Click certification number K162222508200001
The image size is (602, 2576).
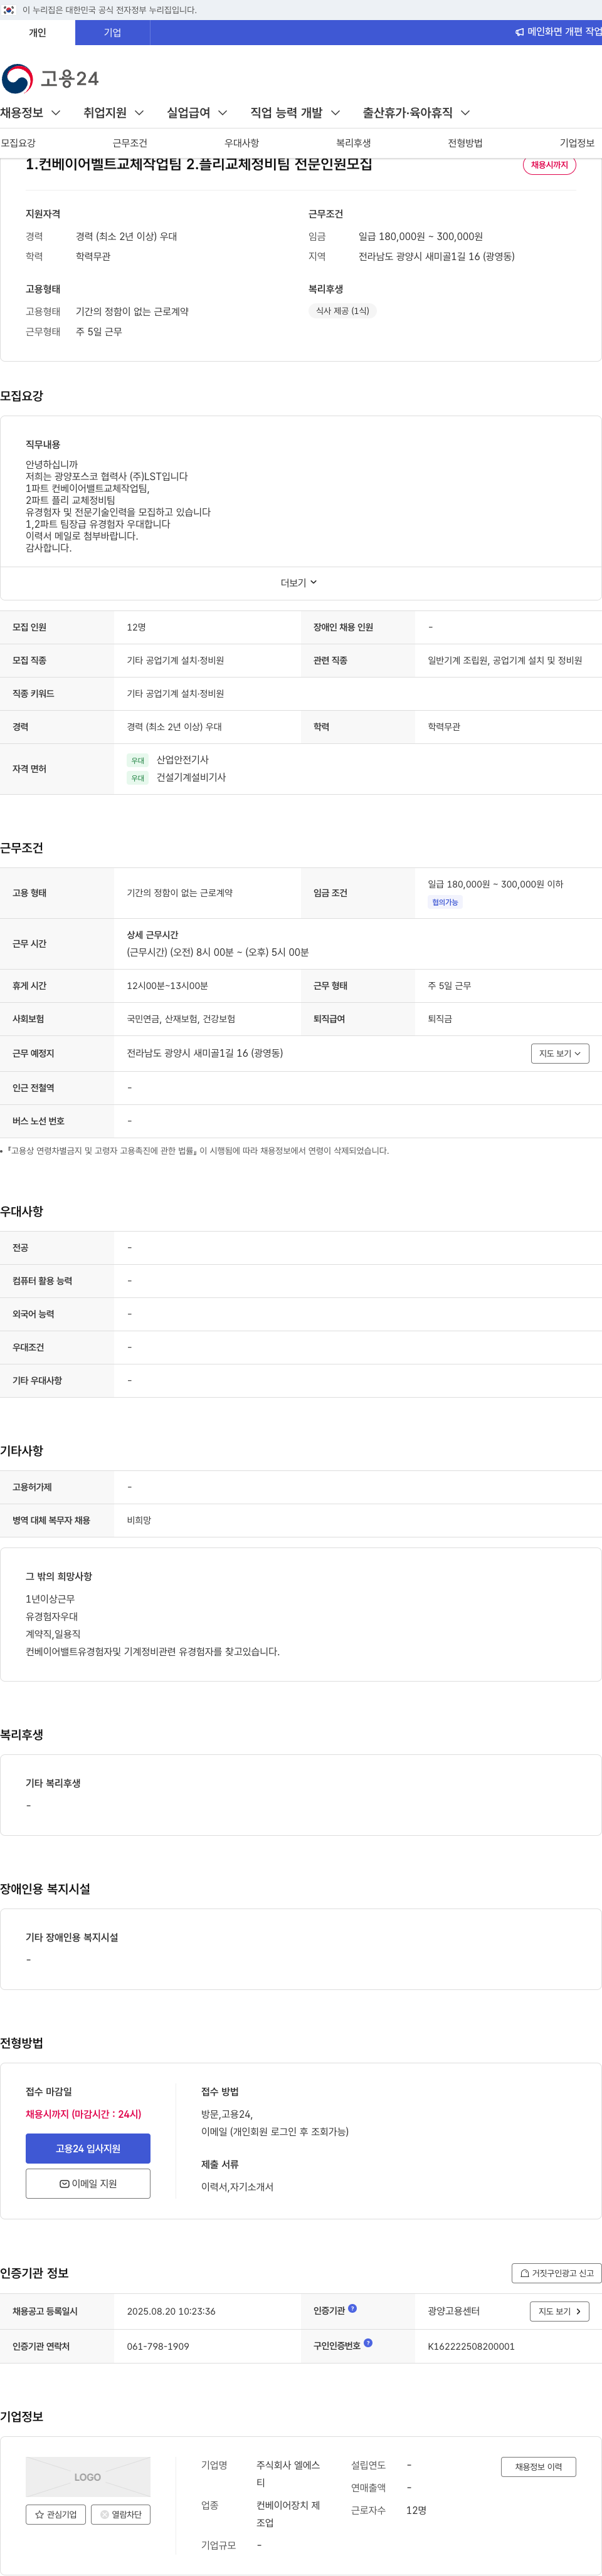tap(471, 2346)
